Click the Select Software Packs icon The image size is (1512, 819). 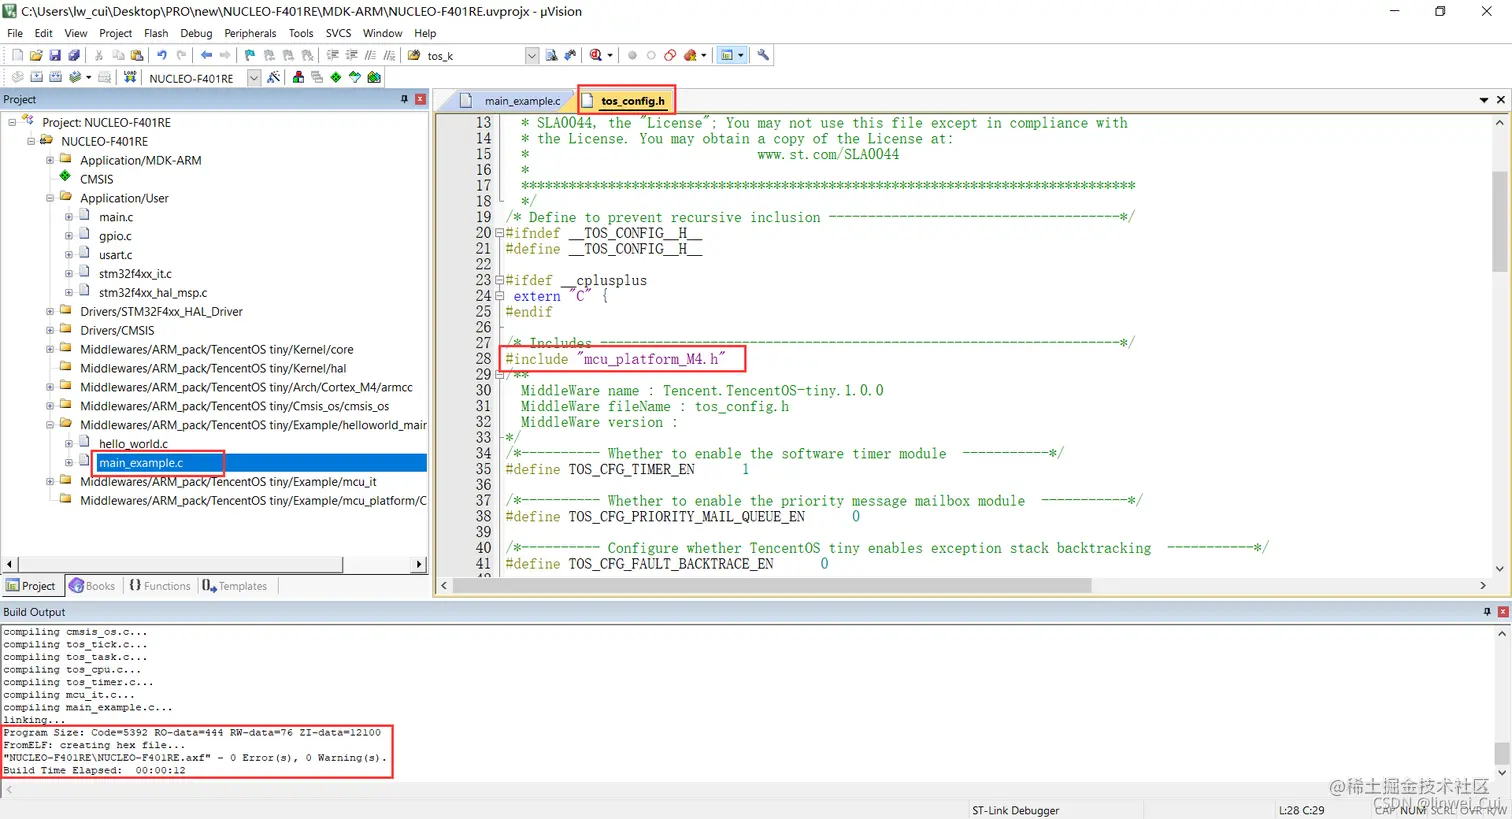click(x=355, y=77)
